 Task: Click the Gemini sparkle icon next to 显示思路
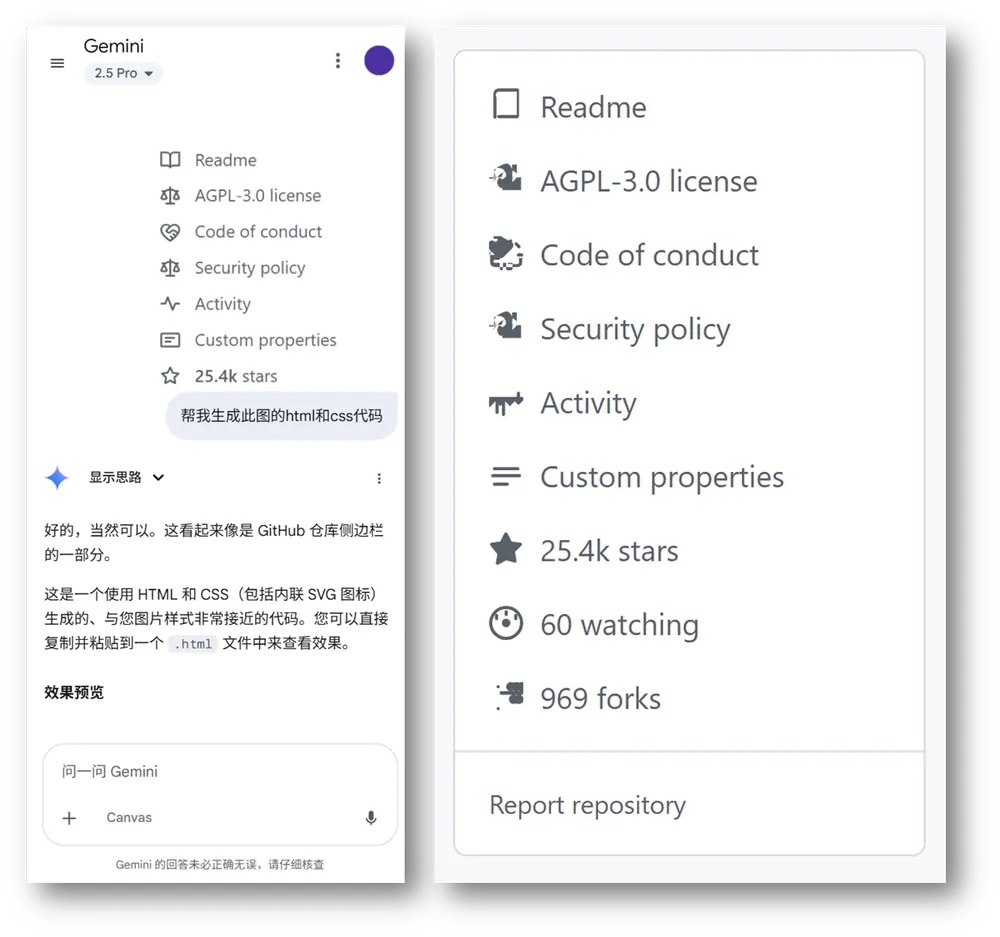tap(57, 478)
